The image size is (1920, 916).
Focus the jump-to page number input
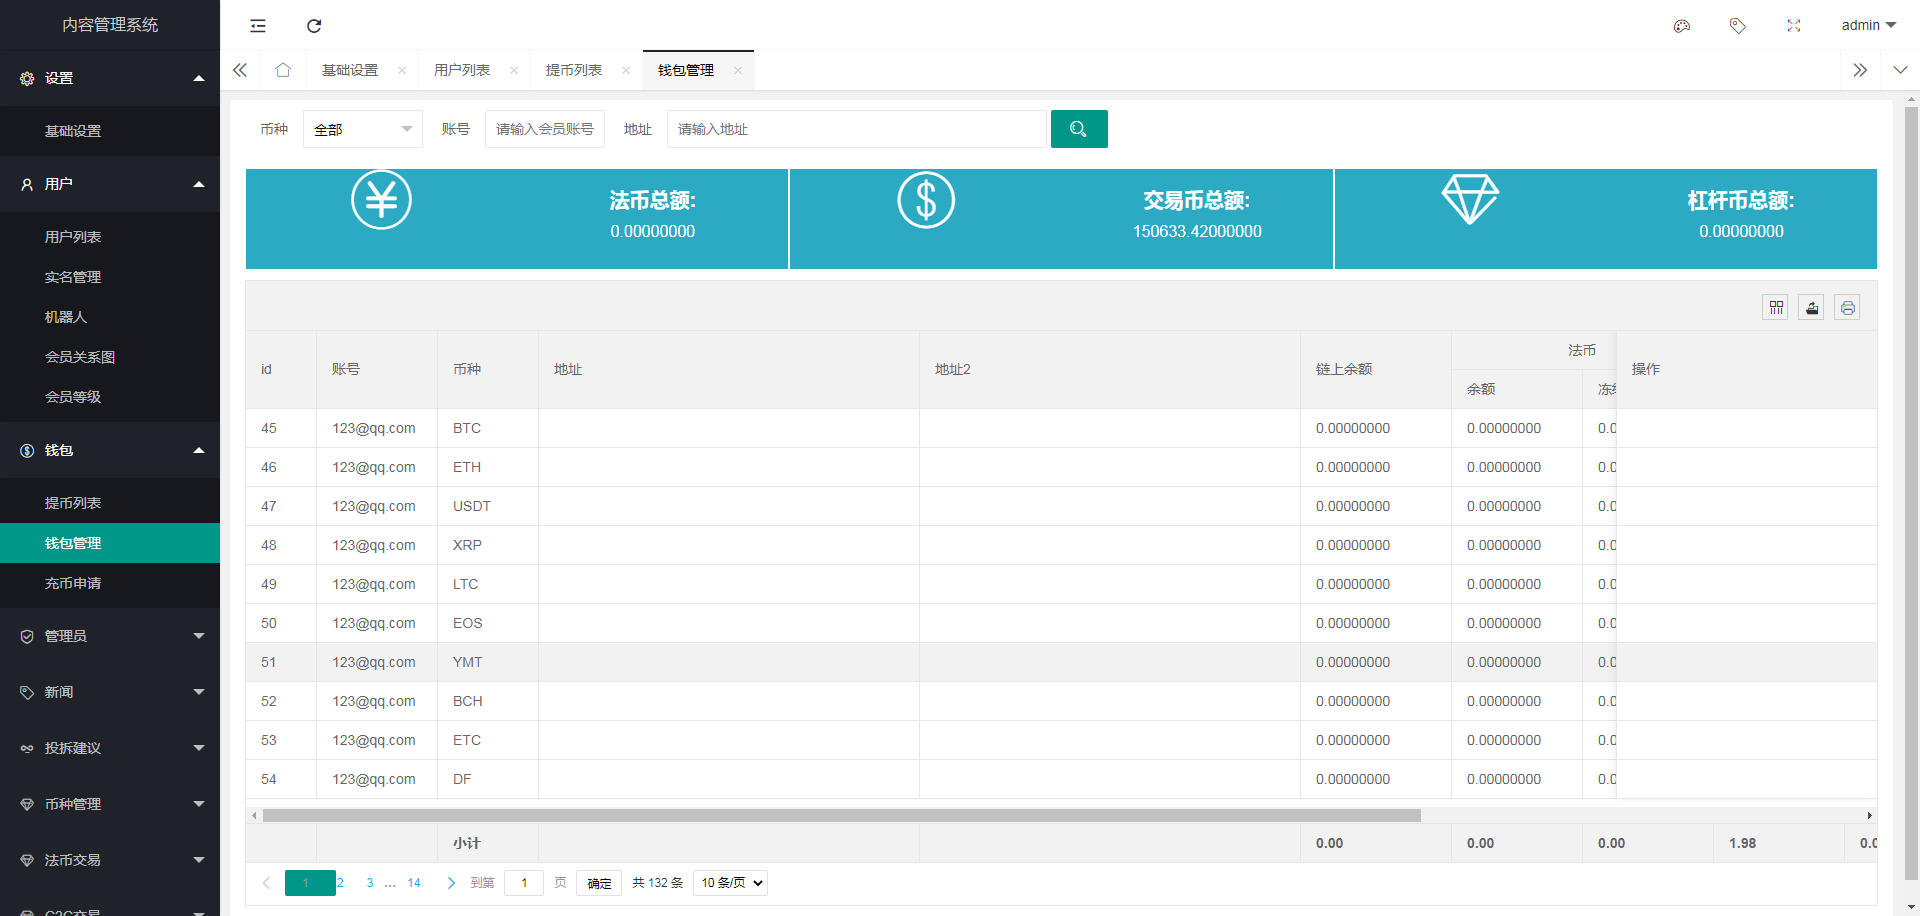[x=524, y=883]
